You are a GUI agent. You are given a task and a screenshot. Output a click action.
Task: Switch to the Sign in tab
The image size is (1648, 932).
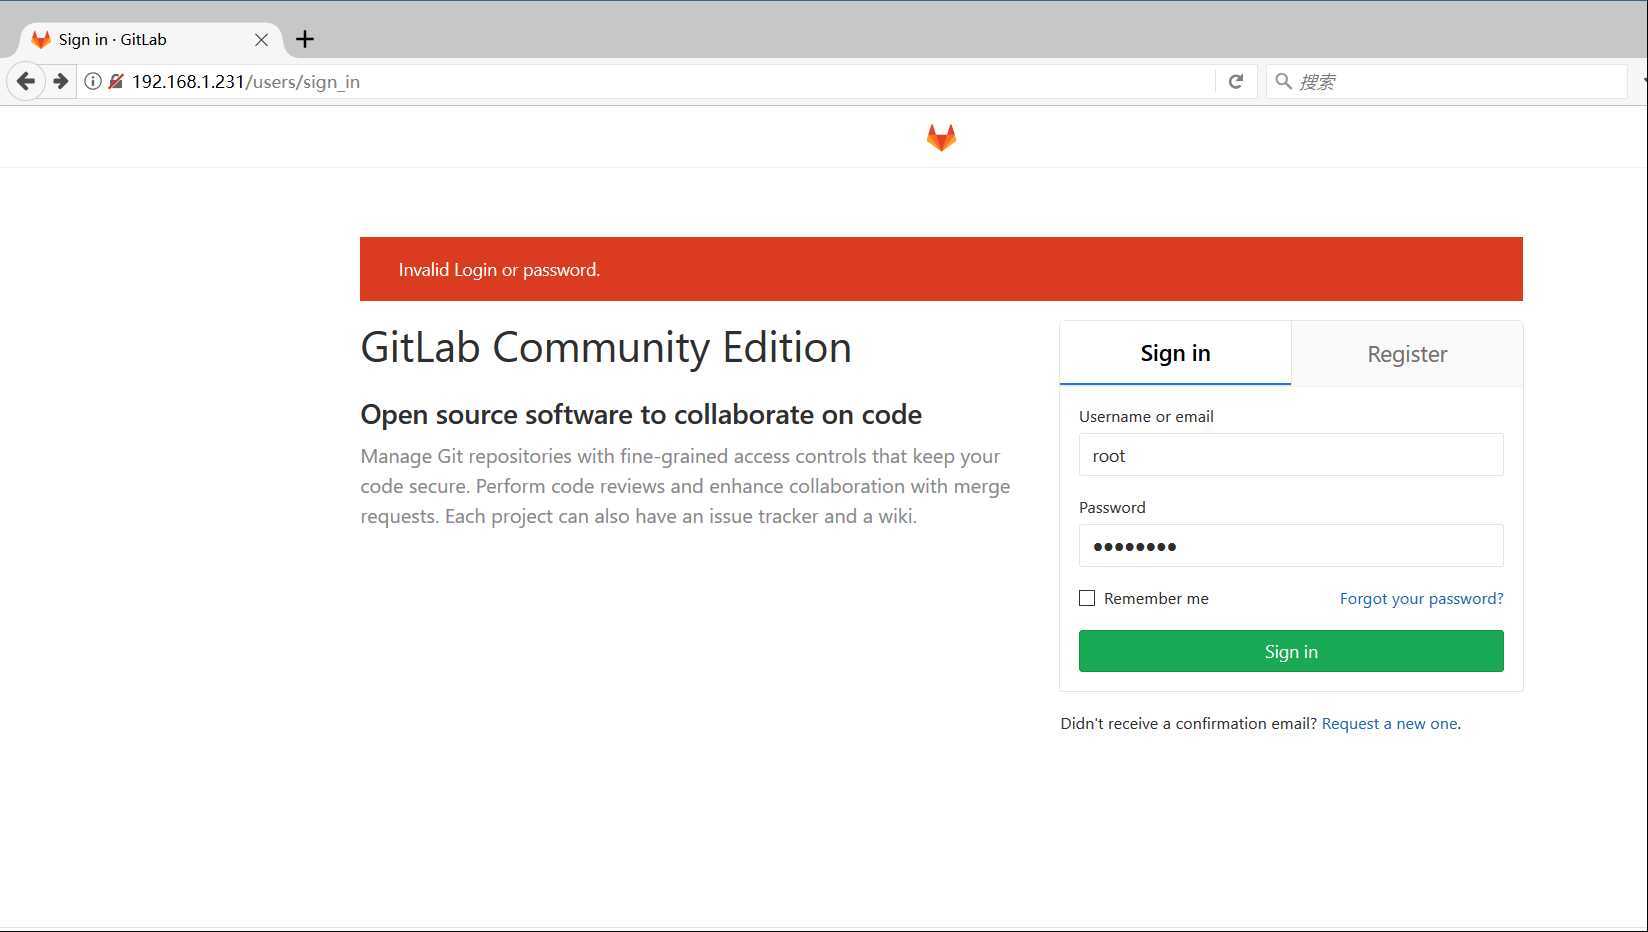click(1175, 353)
